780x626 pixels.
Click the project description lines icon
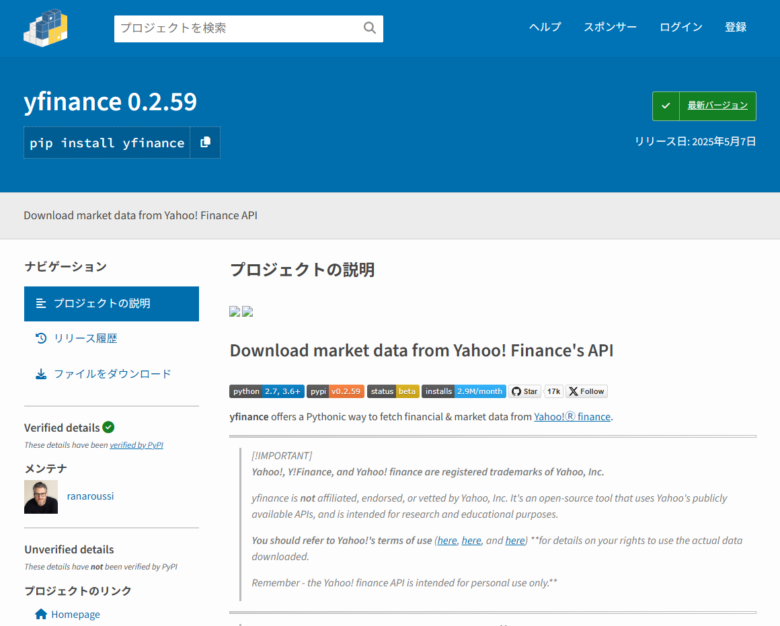click(41, 303)
